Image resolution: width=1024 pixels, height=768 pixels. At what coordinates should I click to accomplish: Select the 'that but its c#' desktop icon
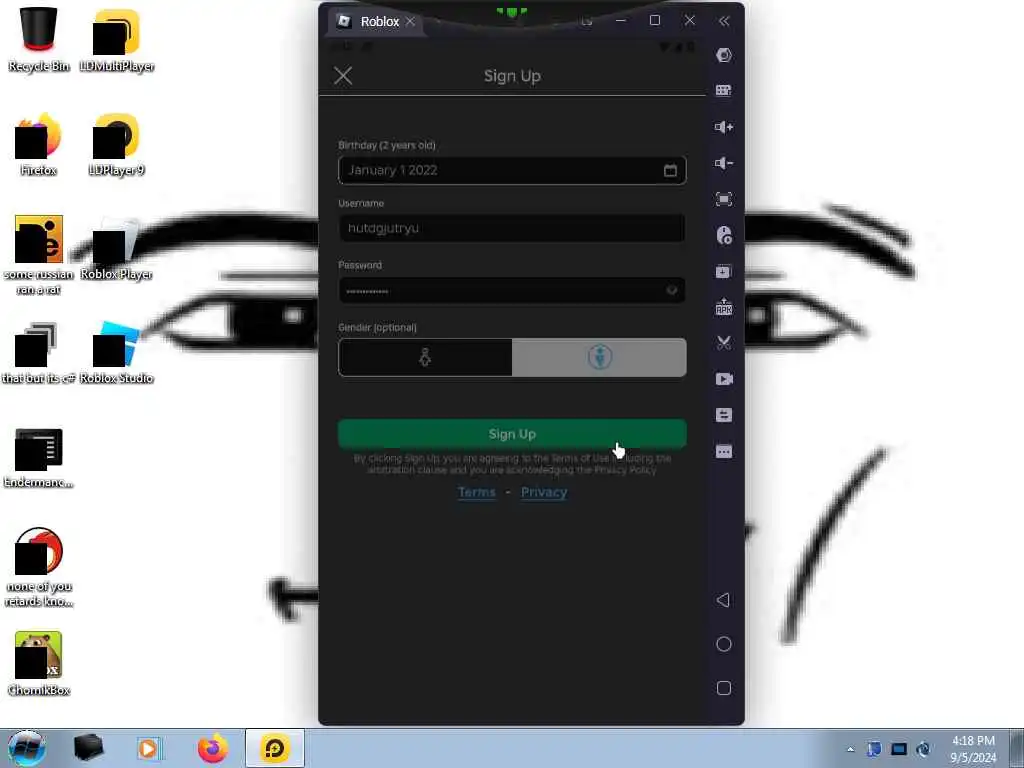tap(39, 353)
